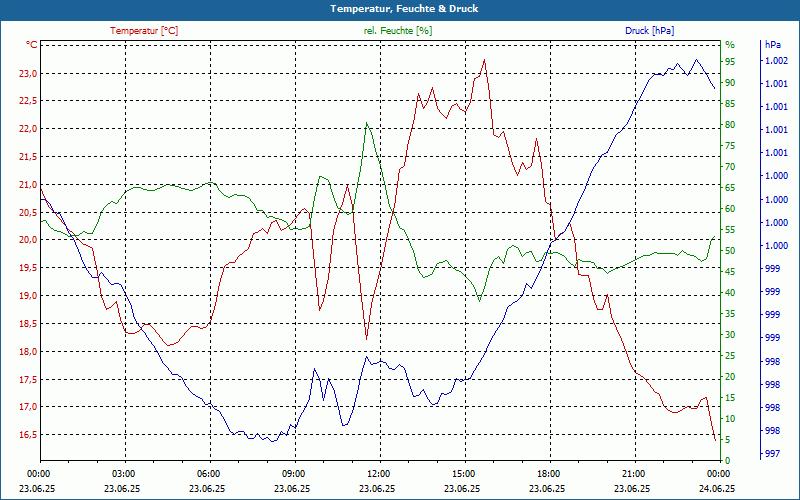Click the '18,5' temperature axis value
Image resolution: width=800 pixels, height=500 pixels.
coord(28,323)
